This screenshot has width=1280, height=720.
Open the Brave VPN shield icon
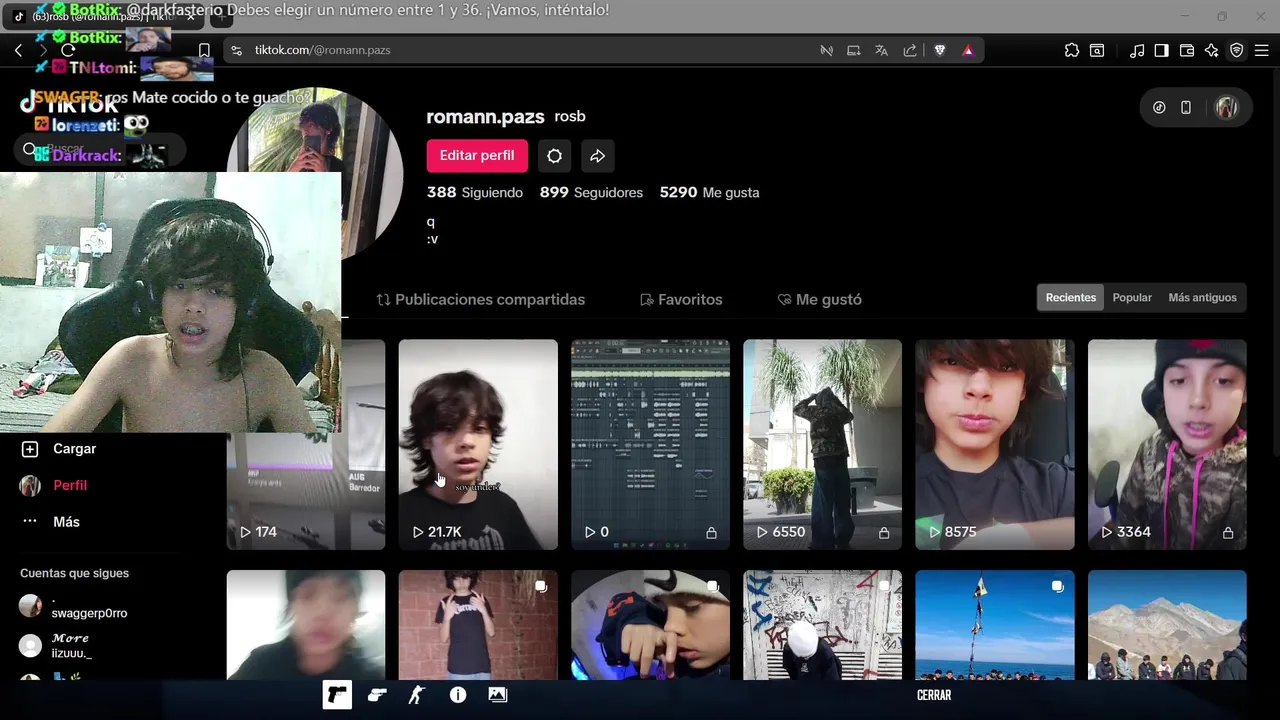1237,50
